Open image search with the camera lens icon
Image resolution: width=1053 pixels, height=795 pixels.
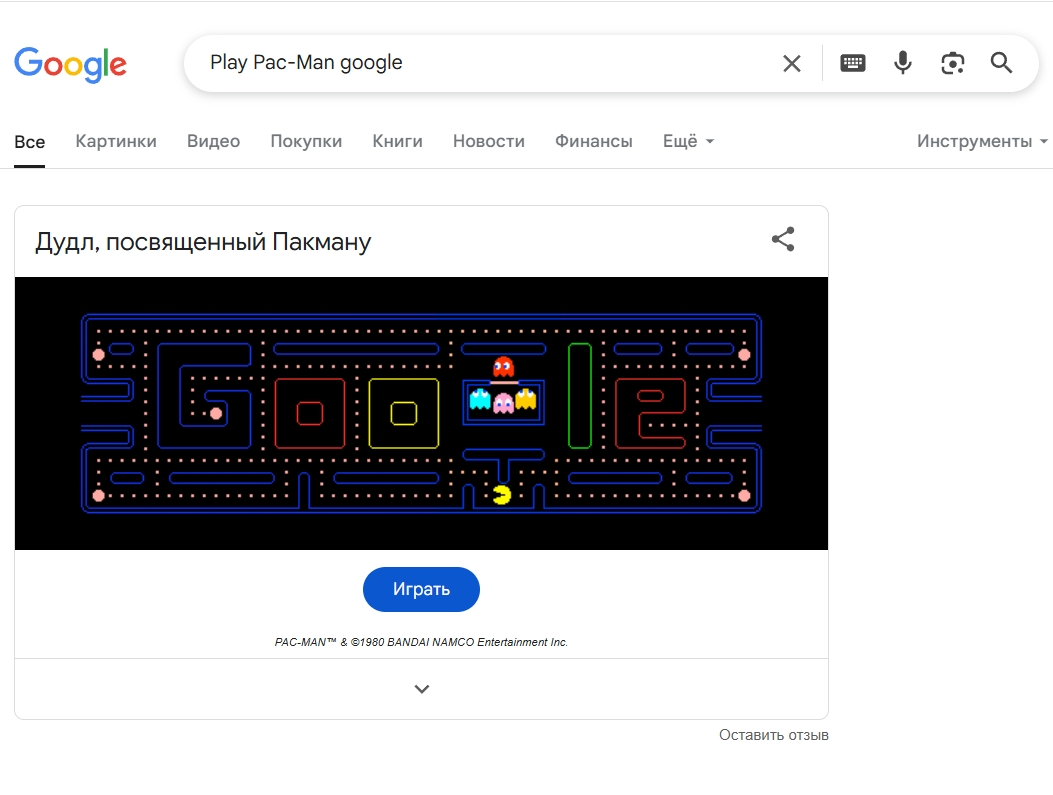click(952, 63)
